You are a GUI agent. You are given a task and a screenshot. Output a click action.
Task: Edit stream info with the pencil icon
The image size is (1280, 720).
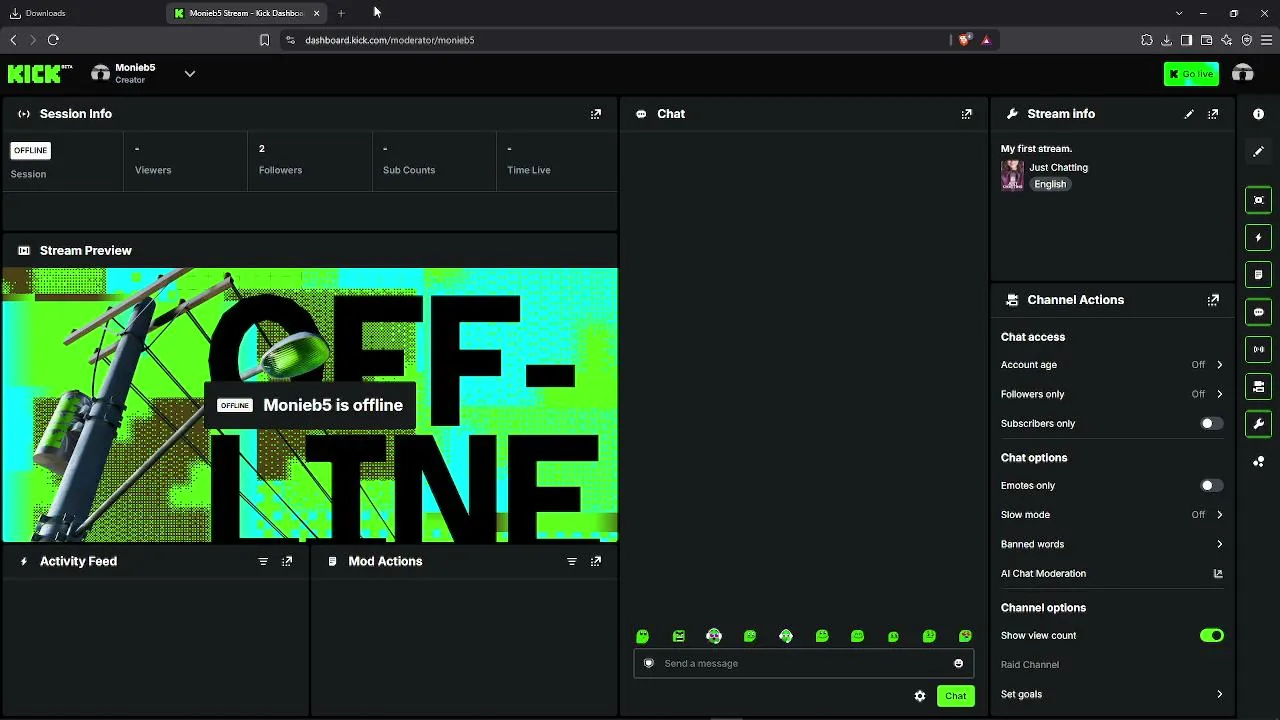click(1189, 114)
